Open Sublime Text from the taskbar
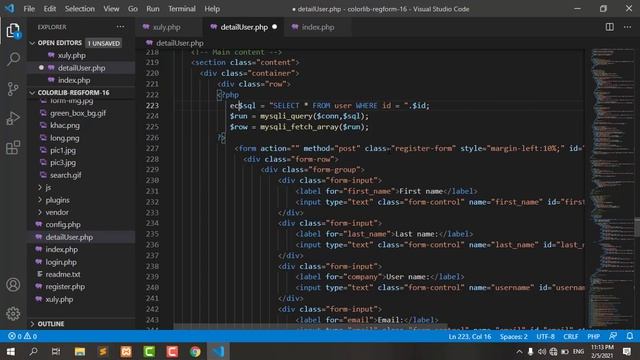640x360 pixels. [x=103, y=351]
